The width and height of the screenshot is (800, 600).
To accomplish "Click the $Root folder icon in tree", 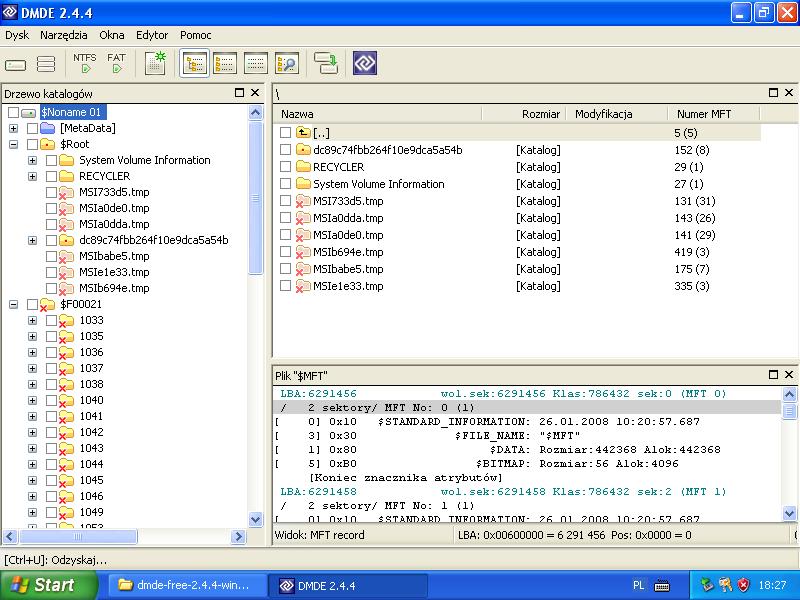I will pos(47,144).
